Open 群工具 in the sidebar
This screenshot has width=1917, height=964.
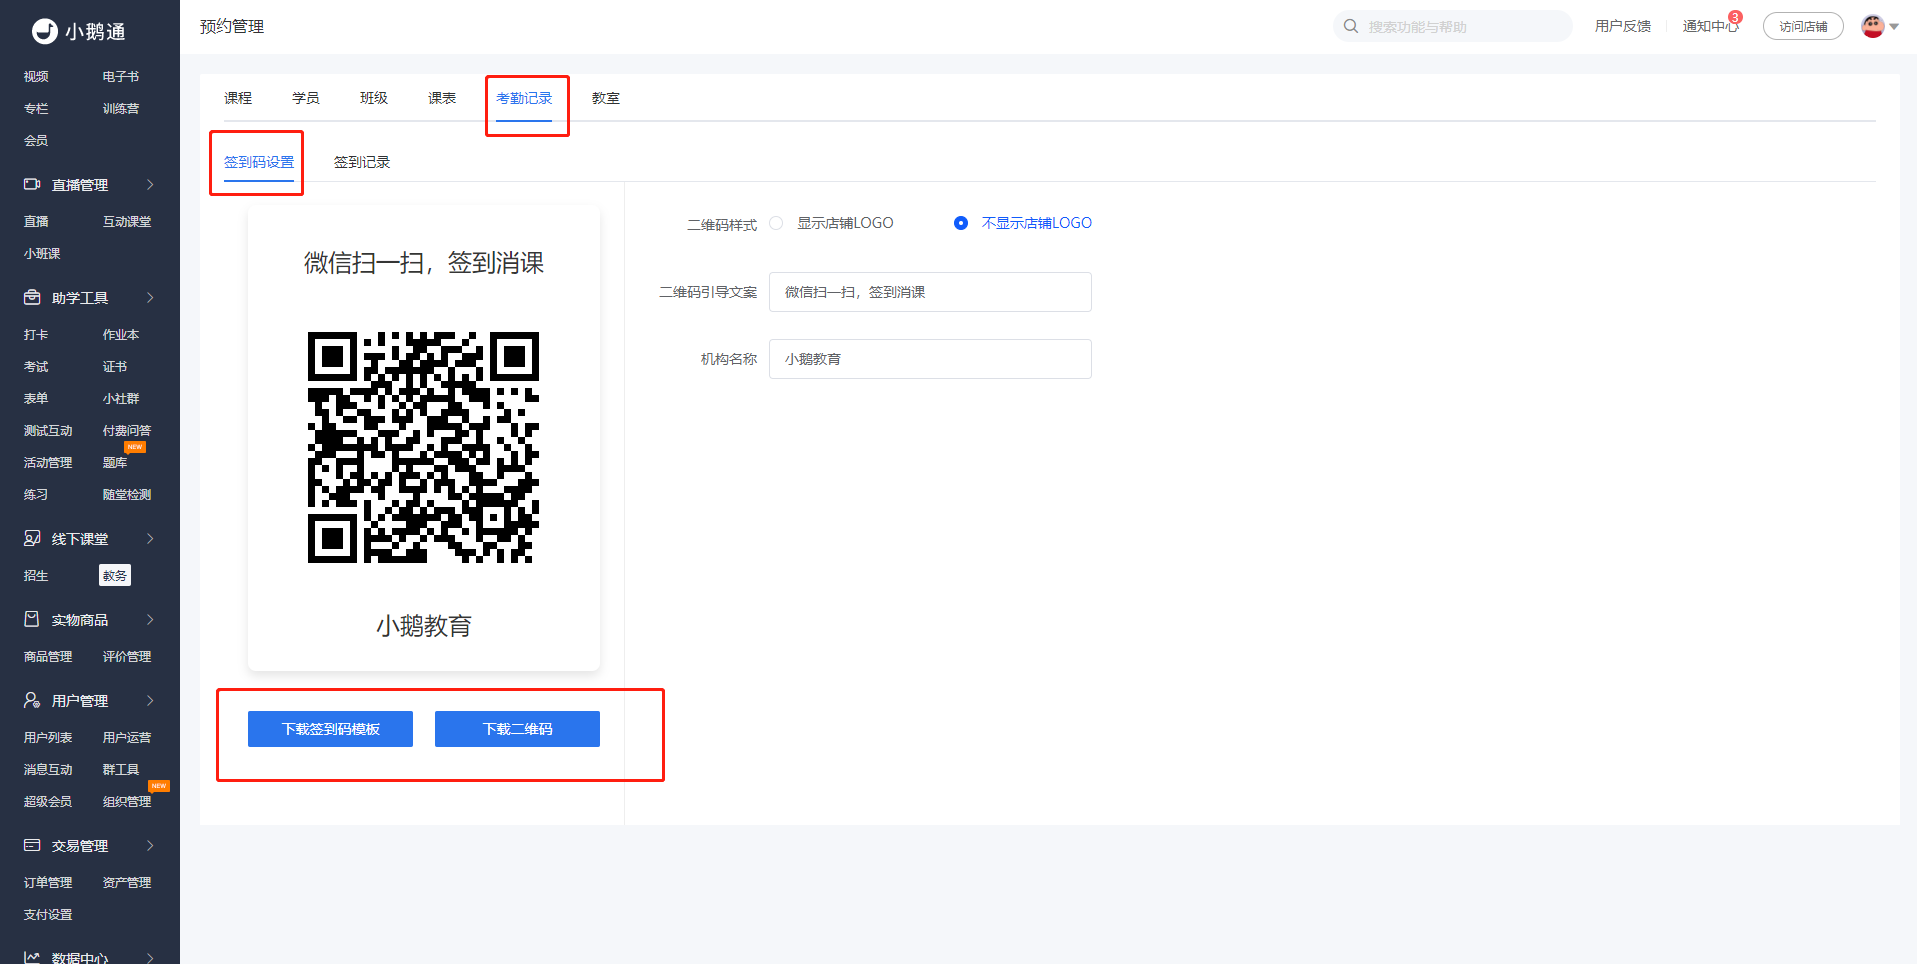click(x=121, y=770)
